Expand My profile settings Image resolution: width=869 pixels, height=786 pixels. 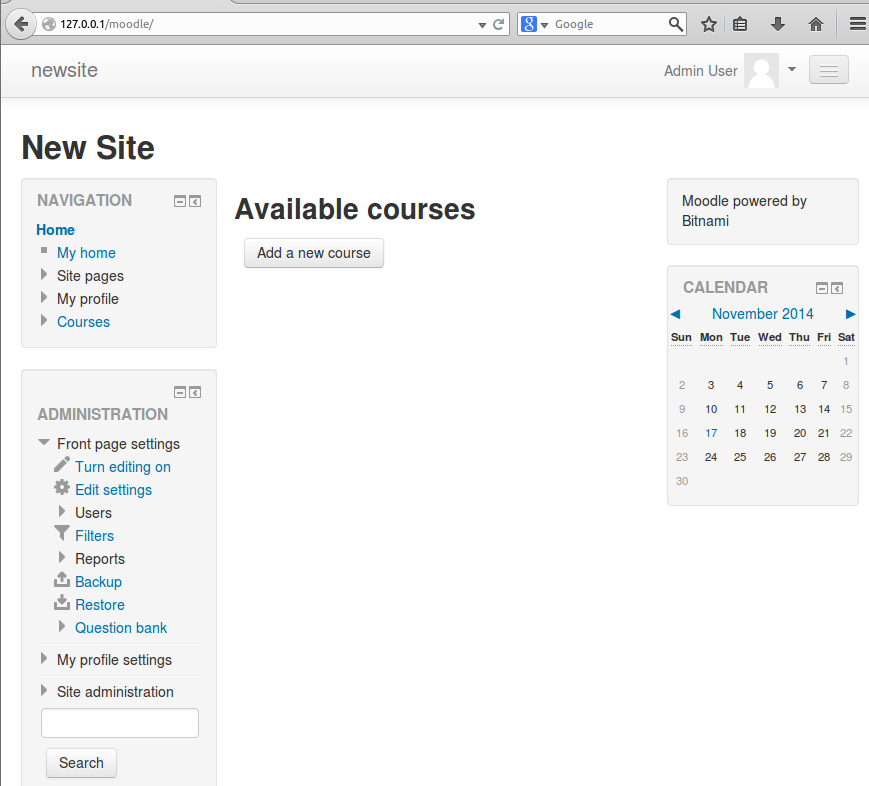coord(44,659)
